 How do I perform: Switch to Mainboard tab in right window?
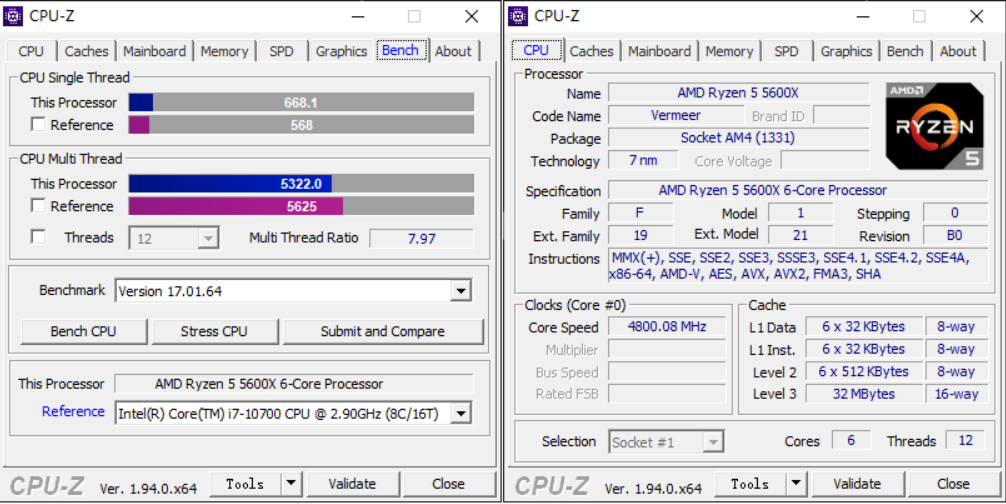coord(660,51)
